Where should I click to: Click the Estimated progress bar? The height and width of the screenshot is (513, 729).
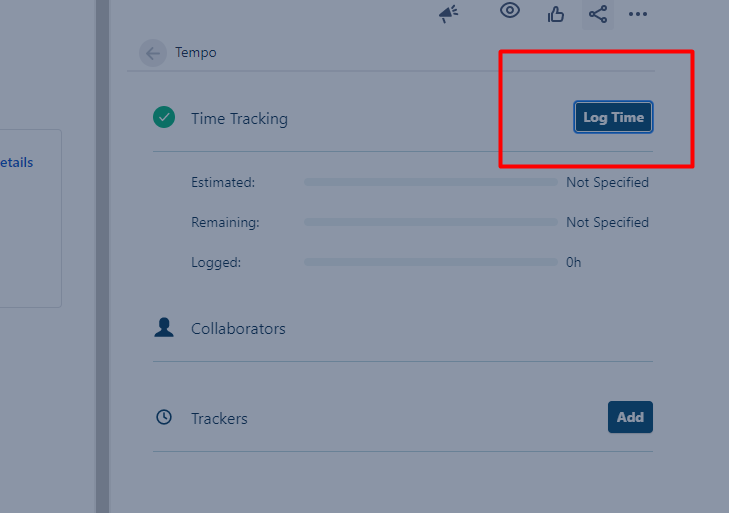431,182
